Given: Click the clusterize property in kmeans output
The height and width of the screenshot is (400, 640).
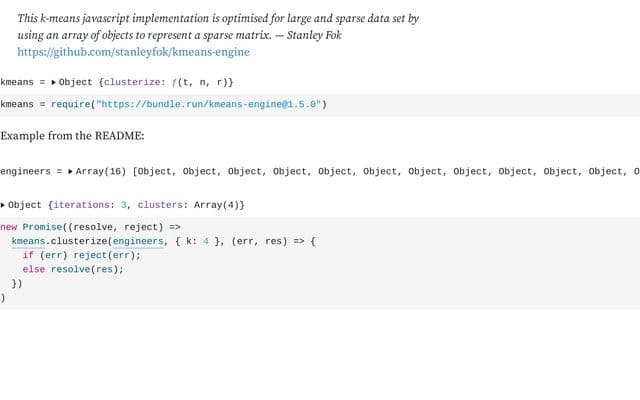Looking at the screenshot, I should [132, 82].
